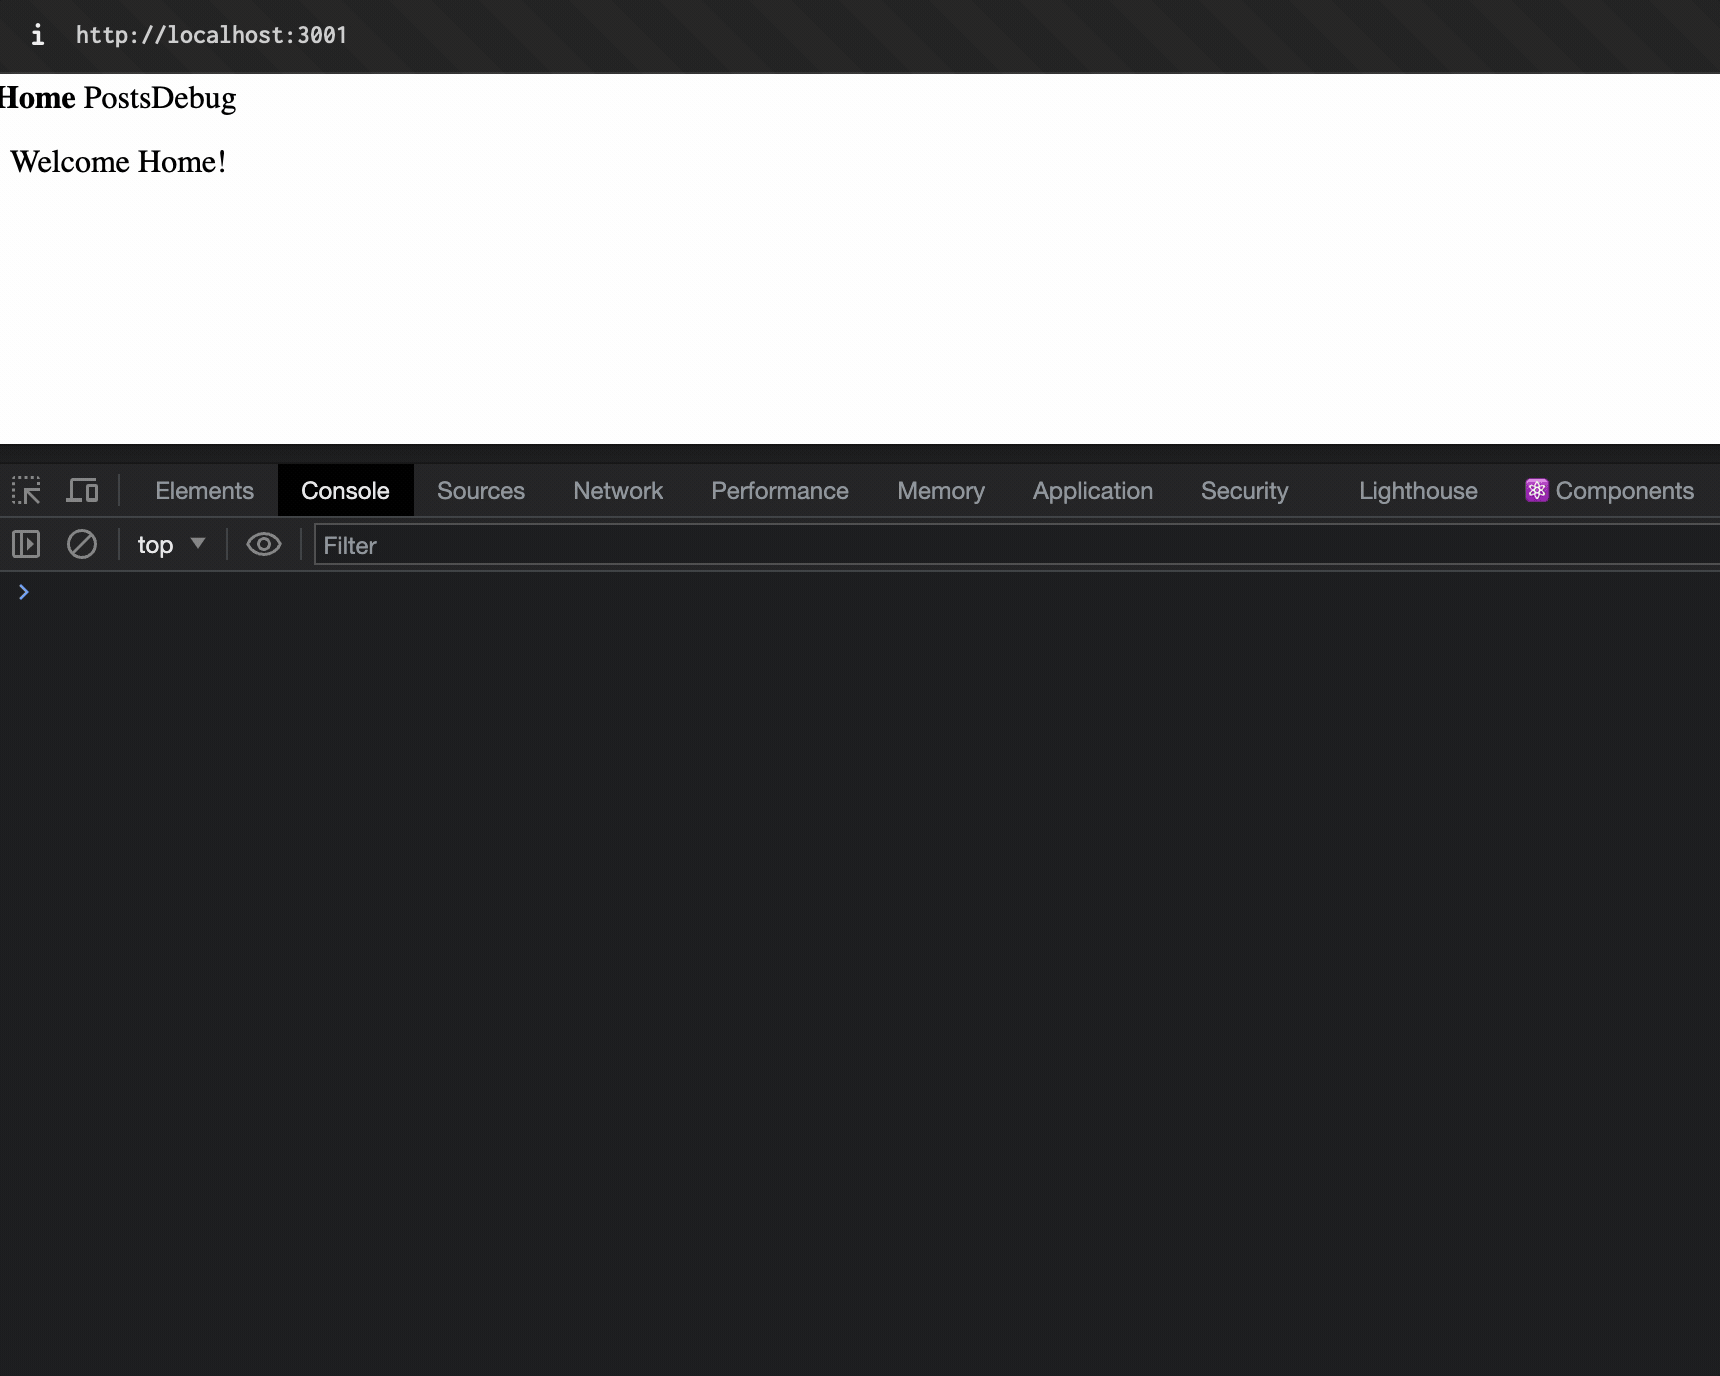Show the console sidebar panel icon

tap(26, 544)
